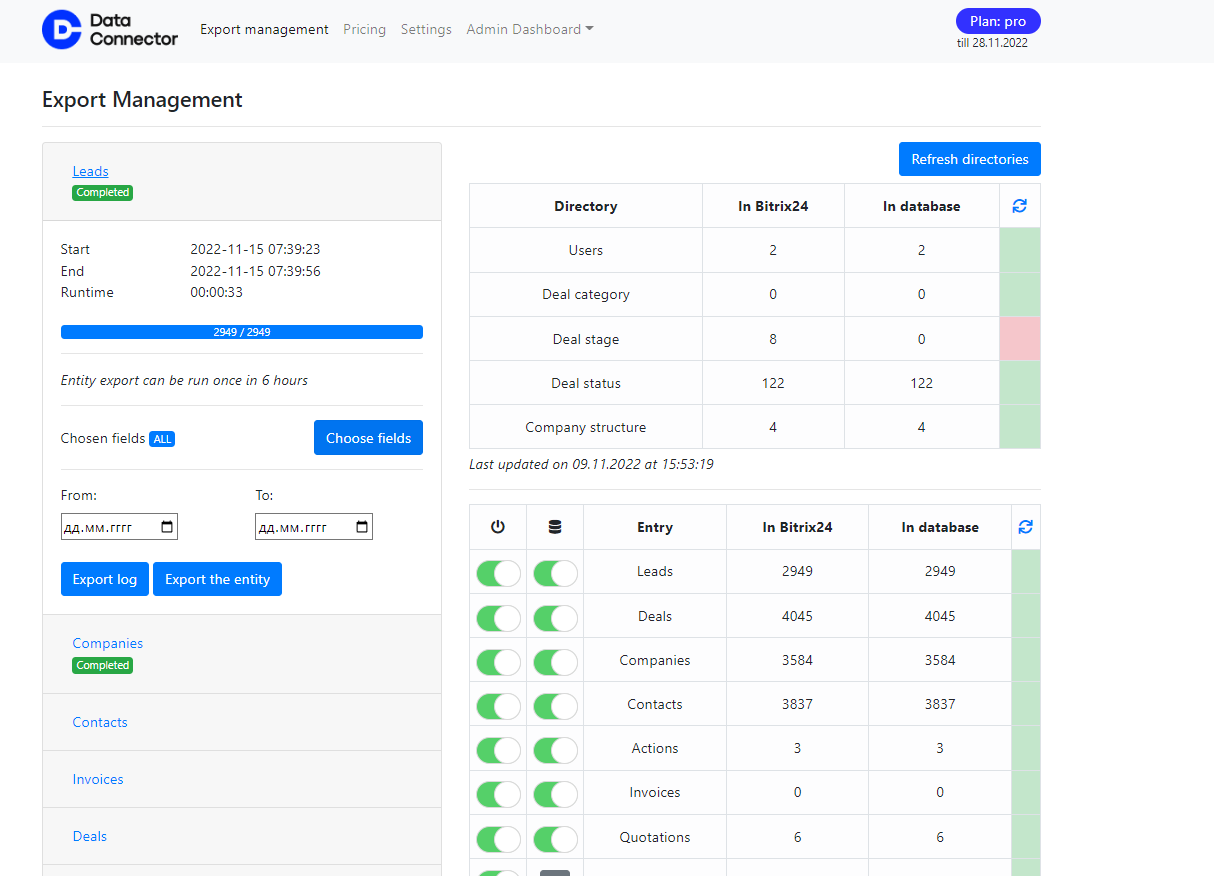Toggle database switch for Companies entry
The image size is (1214, 876).
click(555, 661)
